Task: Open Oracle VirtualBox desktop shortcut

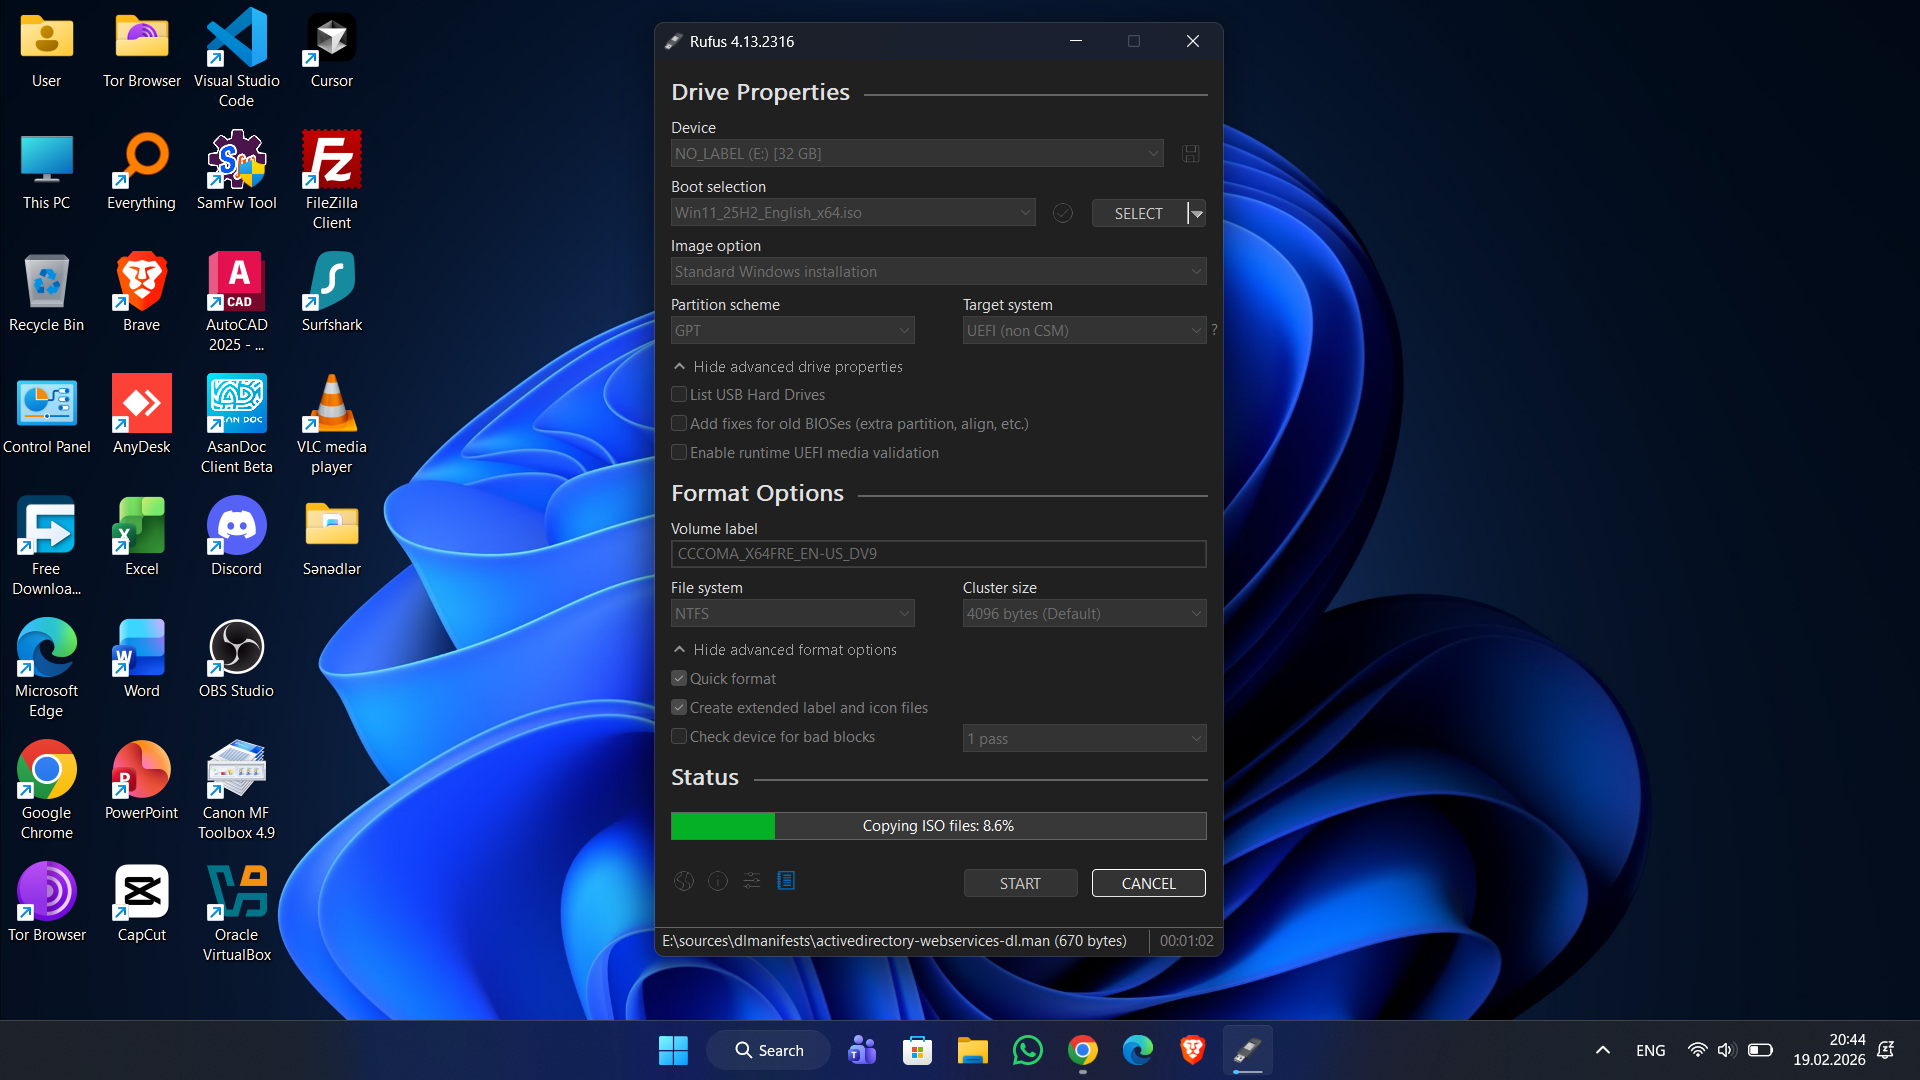Action: click(x=236, y=912)
